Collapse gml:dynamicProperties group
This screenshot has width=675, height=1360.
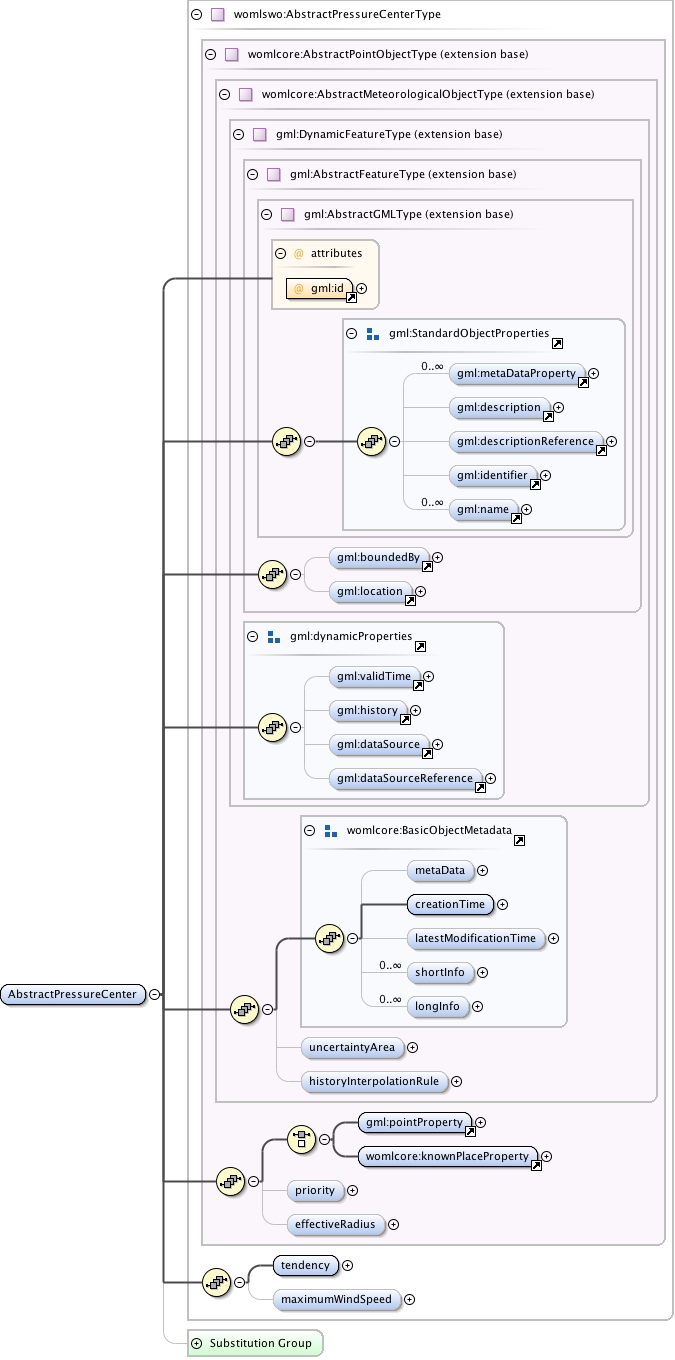click(x=252, y=636)
